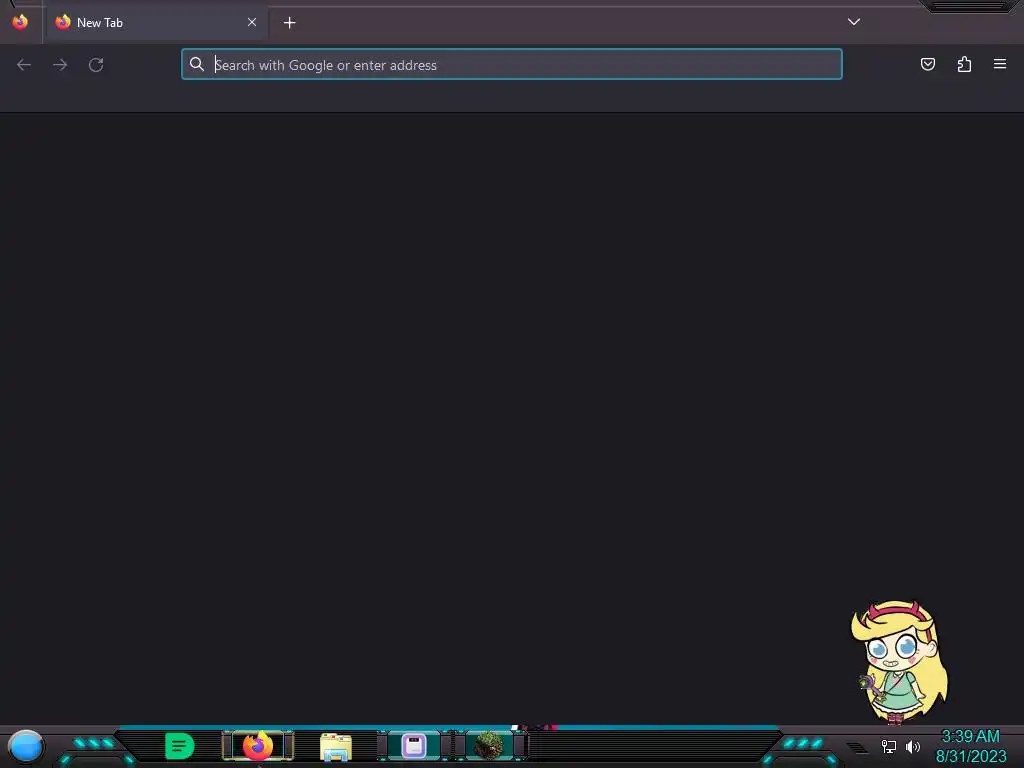Open the Start orb on the taskbar
Image resolution: width=1024 pixels, height=768 pixels.
click(25, 747)
